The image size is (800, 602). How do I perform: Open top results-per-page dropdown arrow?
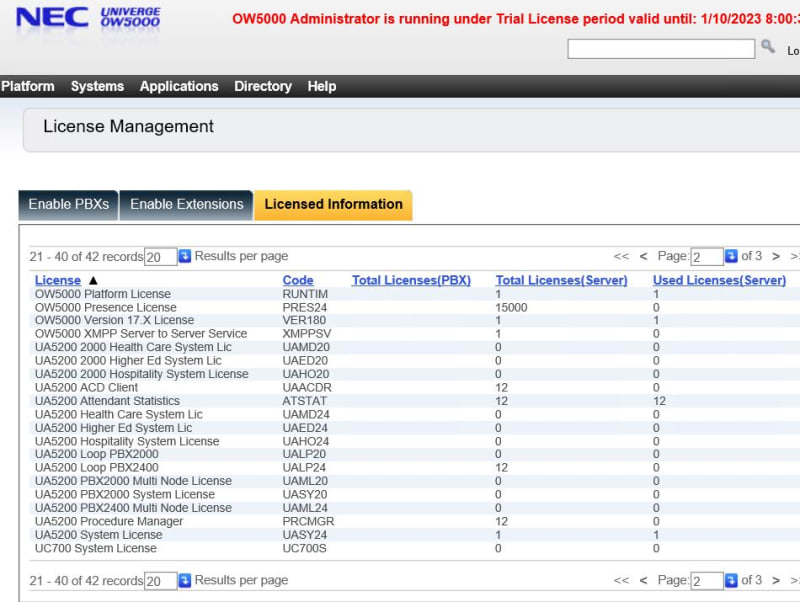[185, 256]
